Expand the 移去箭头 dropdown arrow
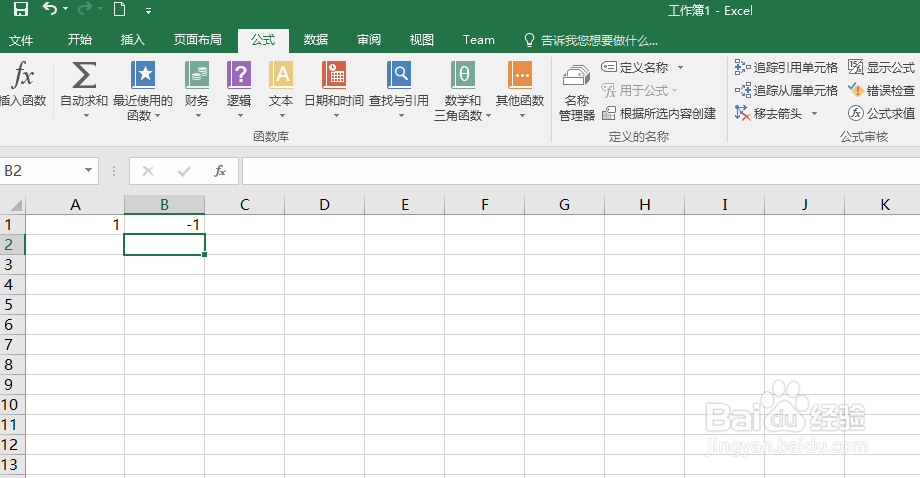The width and height of the screenshot is (920, 478). click(x=814, y=113)
